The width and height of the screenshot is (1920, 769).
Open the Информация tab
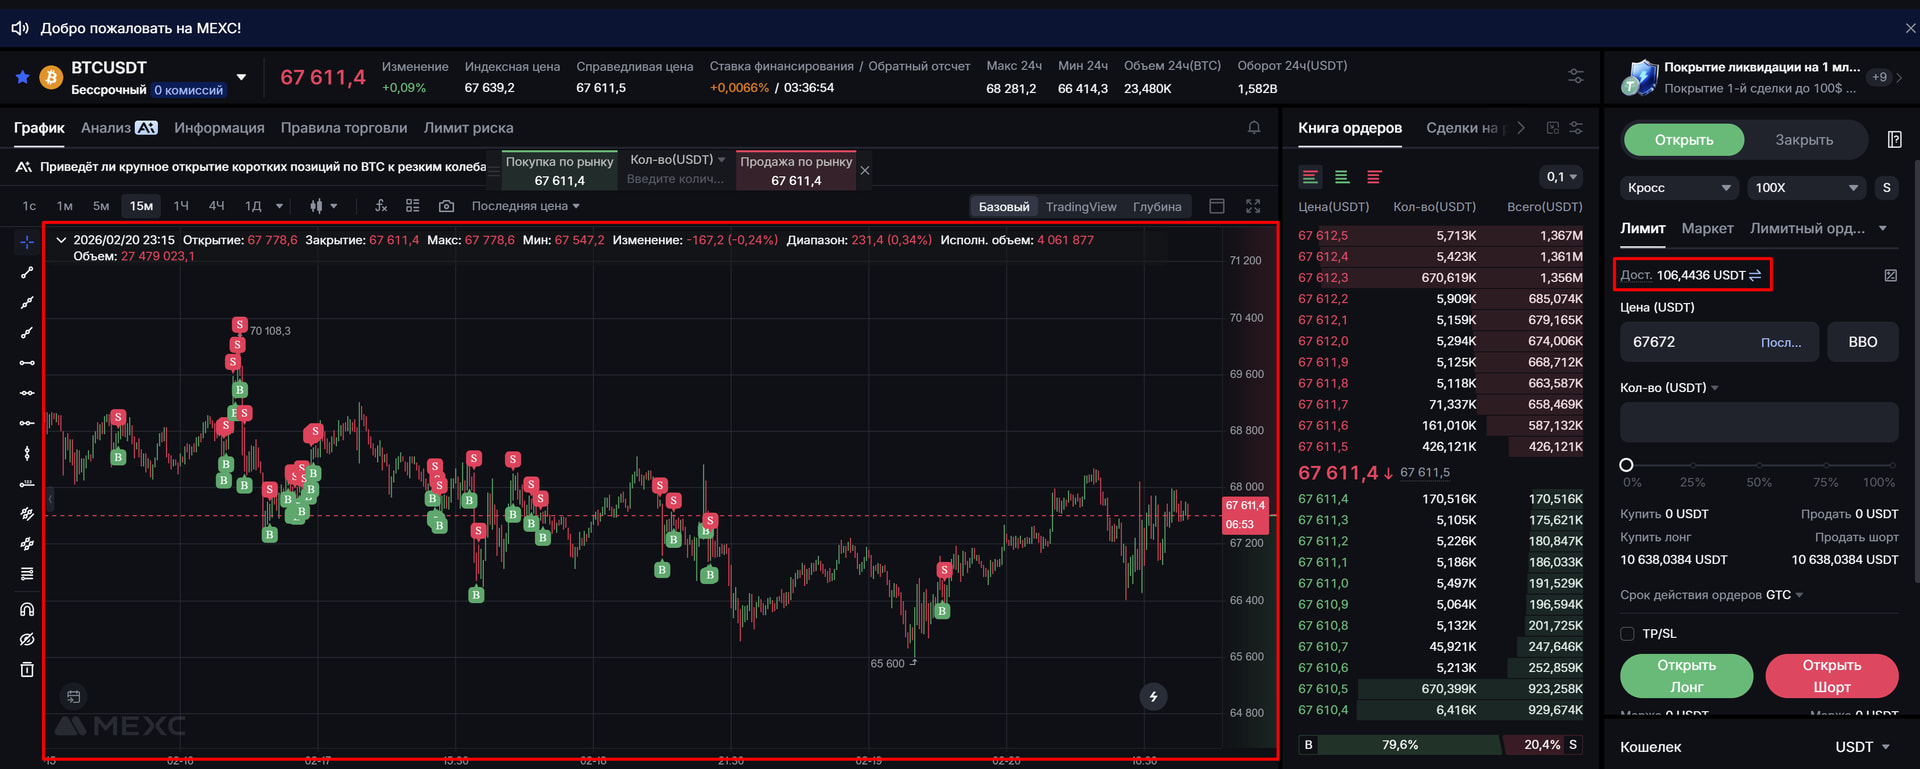tap(219, 128)
